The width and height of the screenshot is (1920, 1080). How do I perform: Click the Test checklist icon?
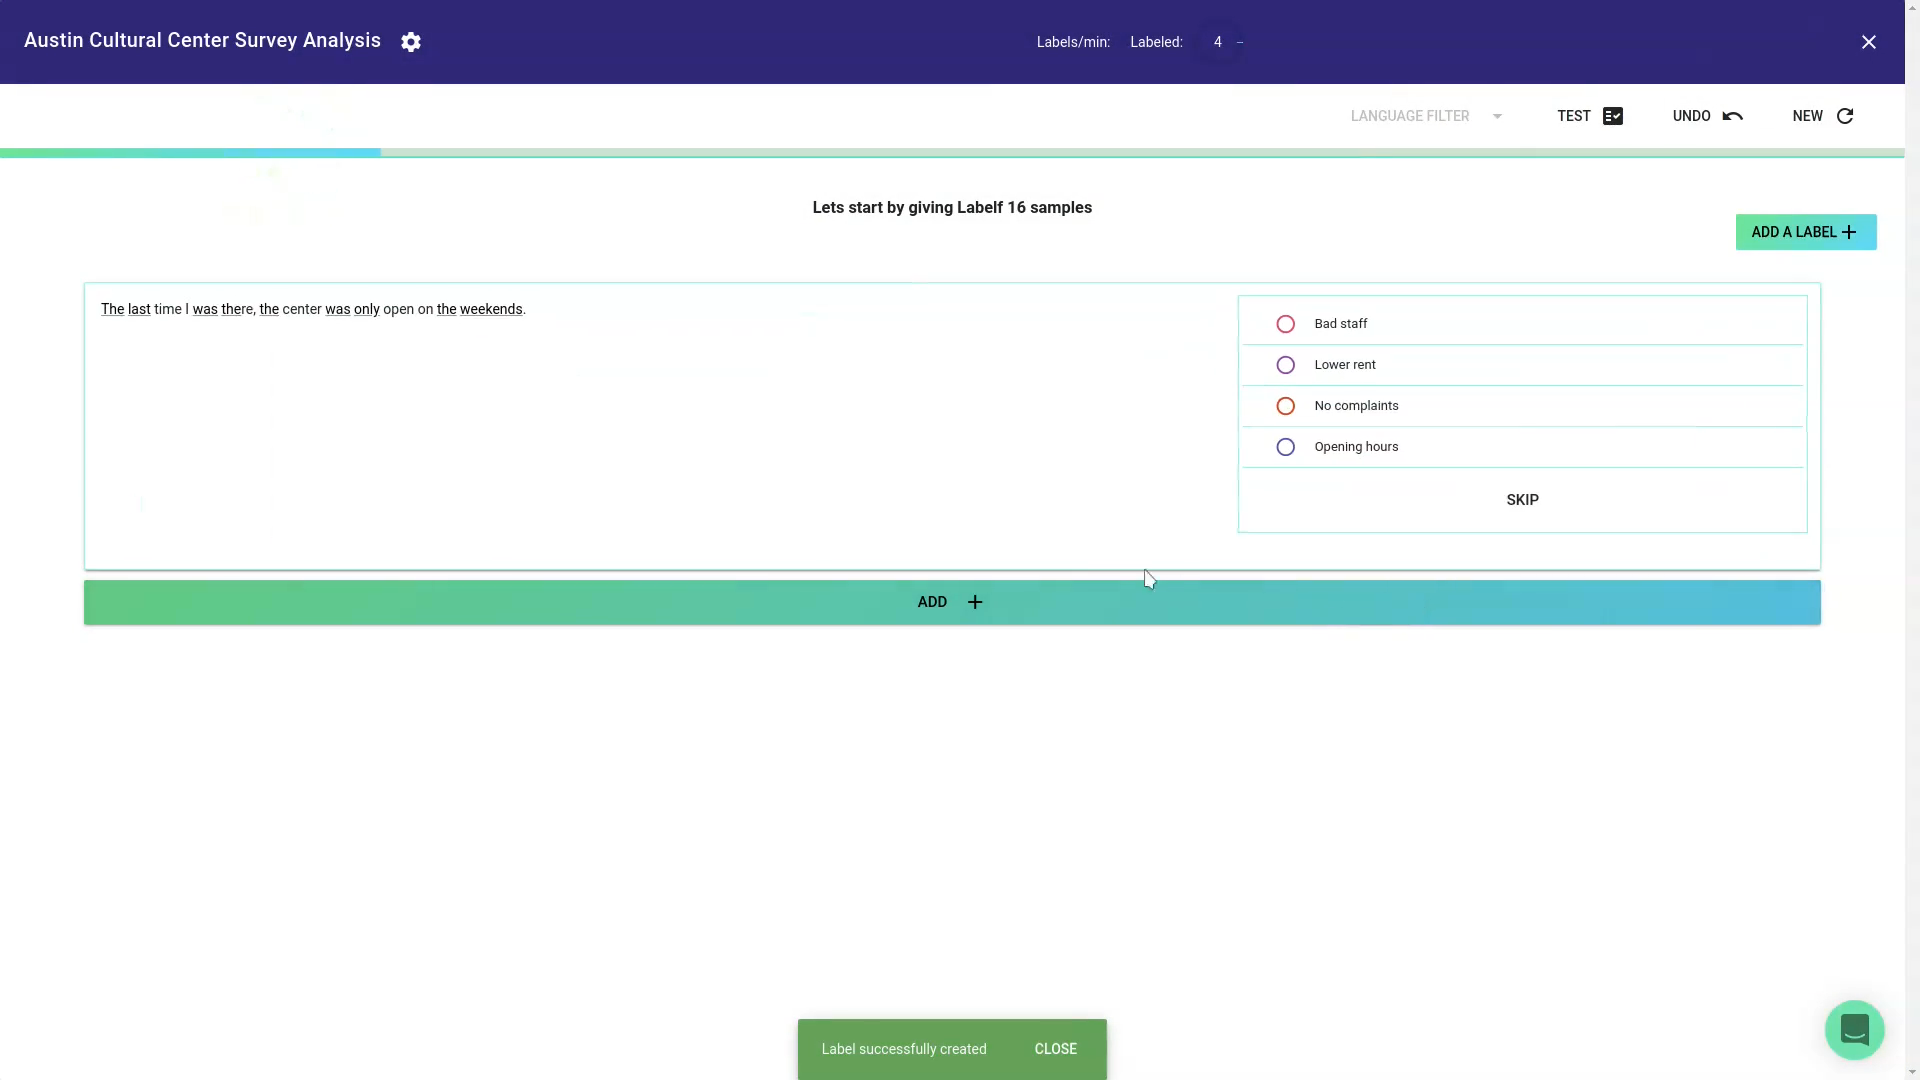tap(1612, 116)
